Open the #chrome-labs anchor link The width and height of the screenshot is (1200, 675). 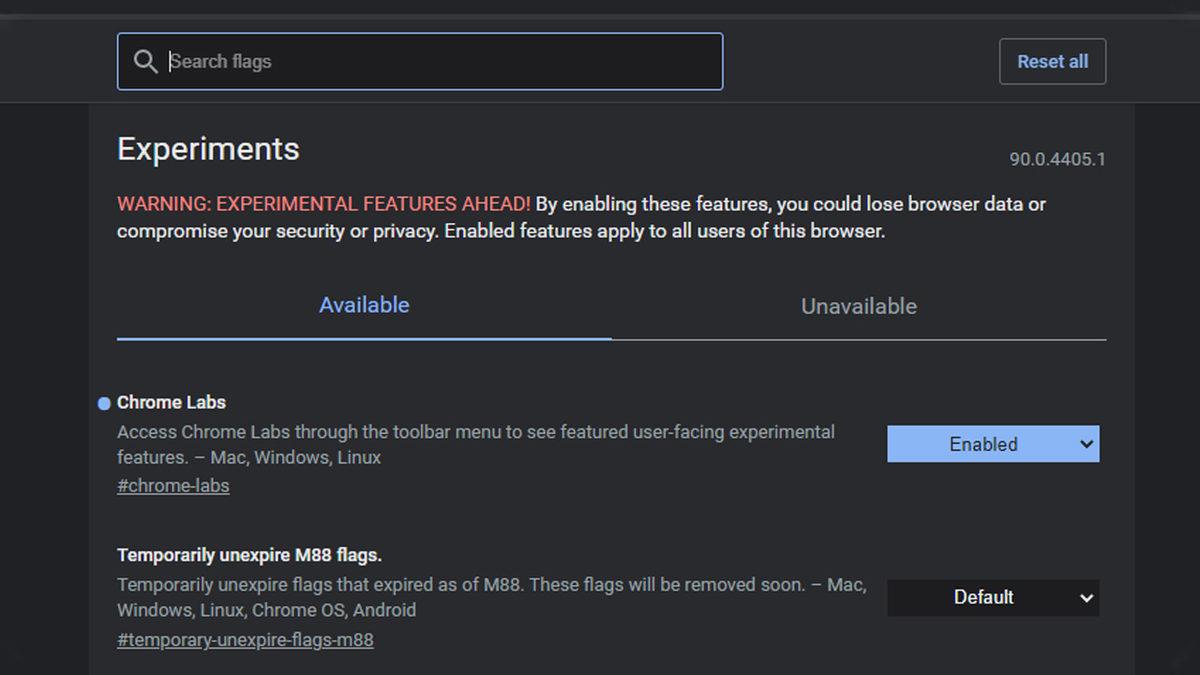point(173,486)
